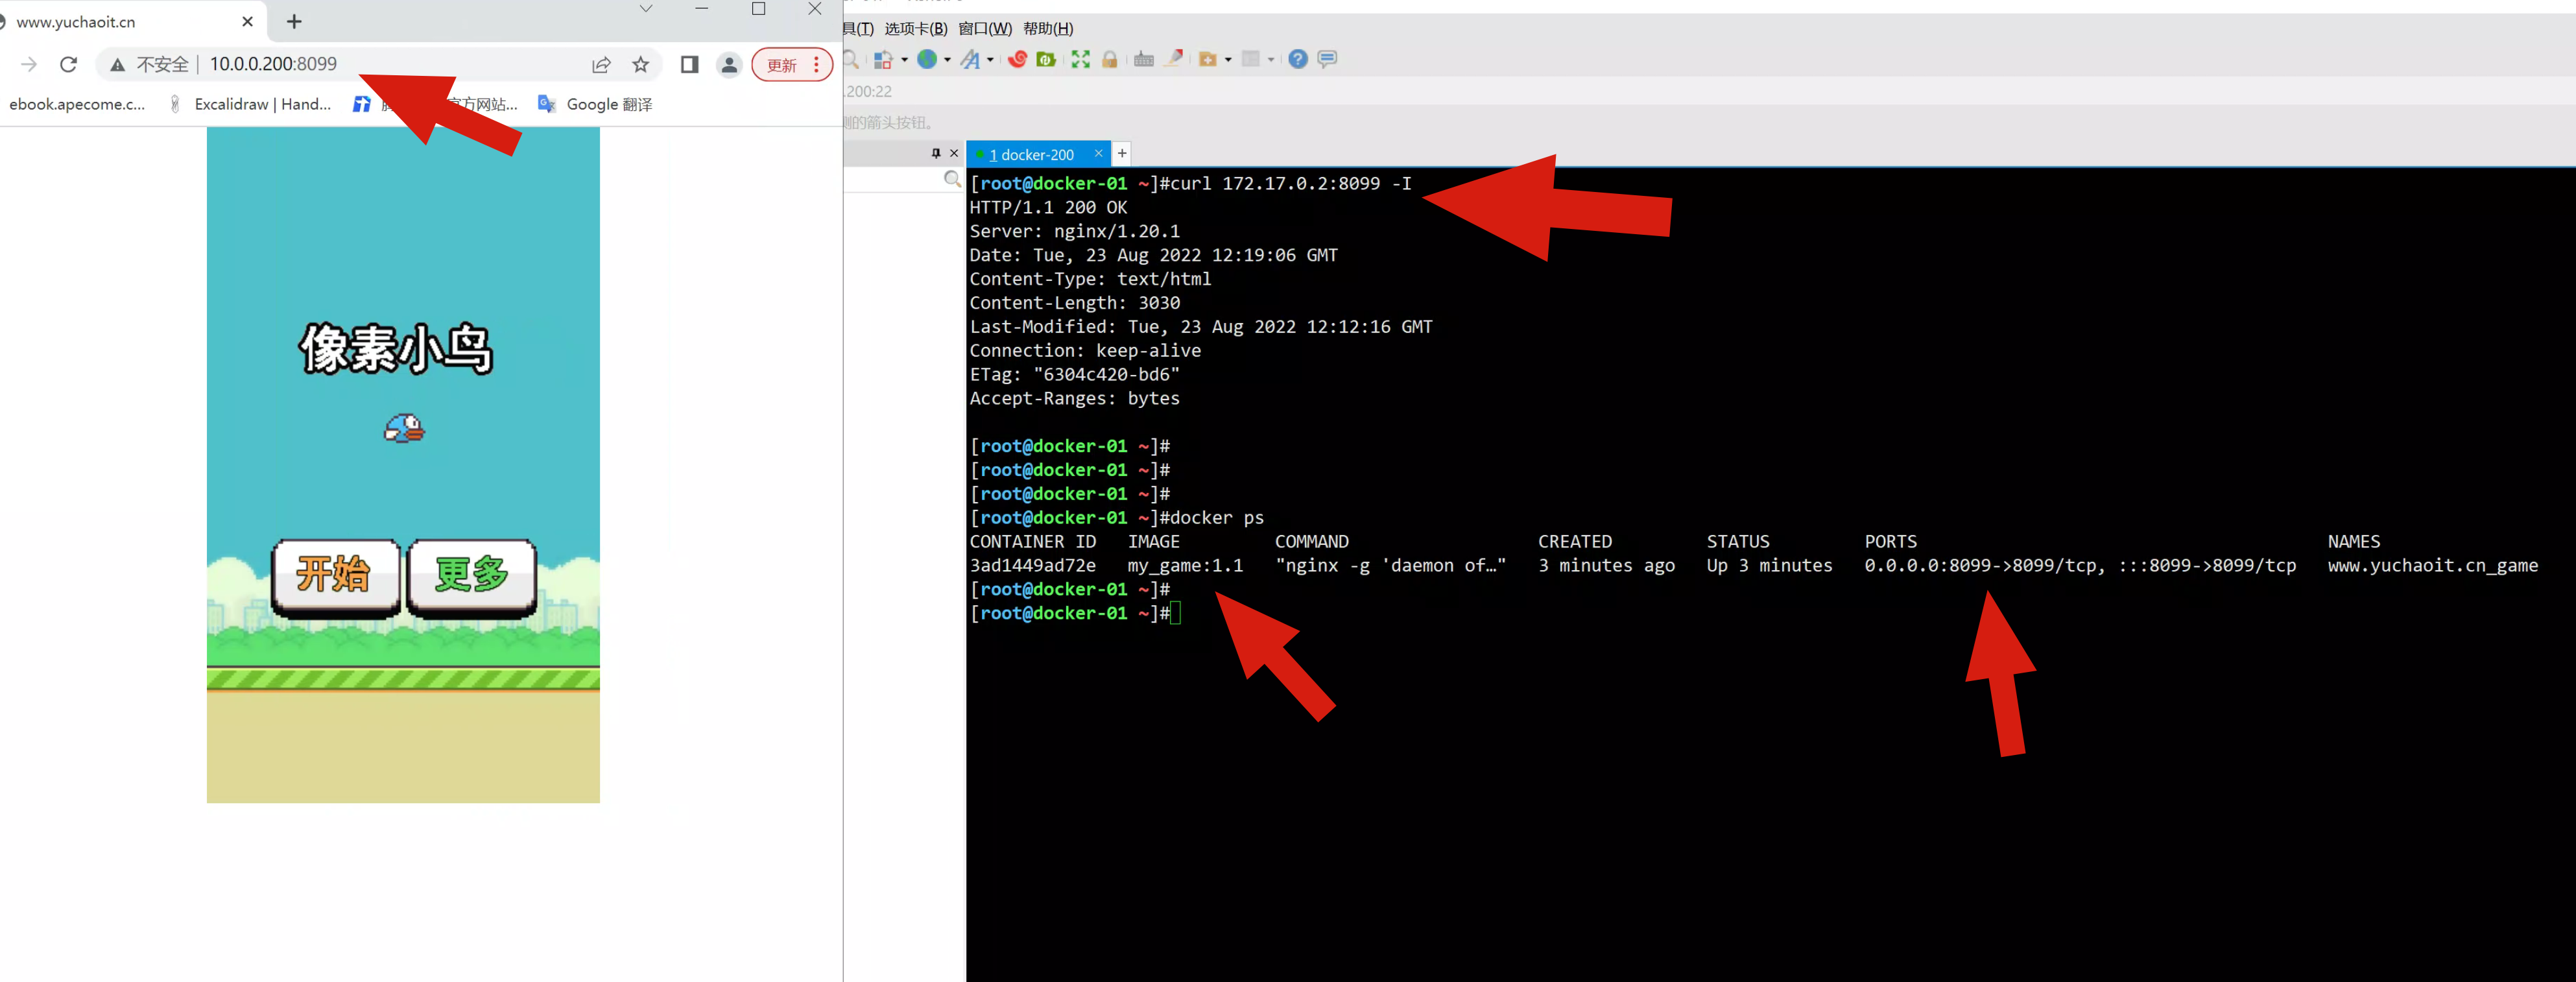Open Xshell help question mark icon
Image resolution: width=2576 pixels, height=982 pixels.
pos(1297,59)
